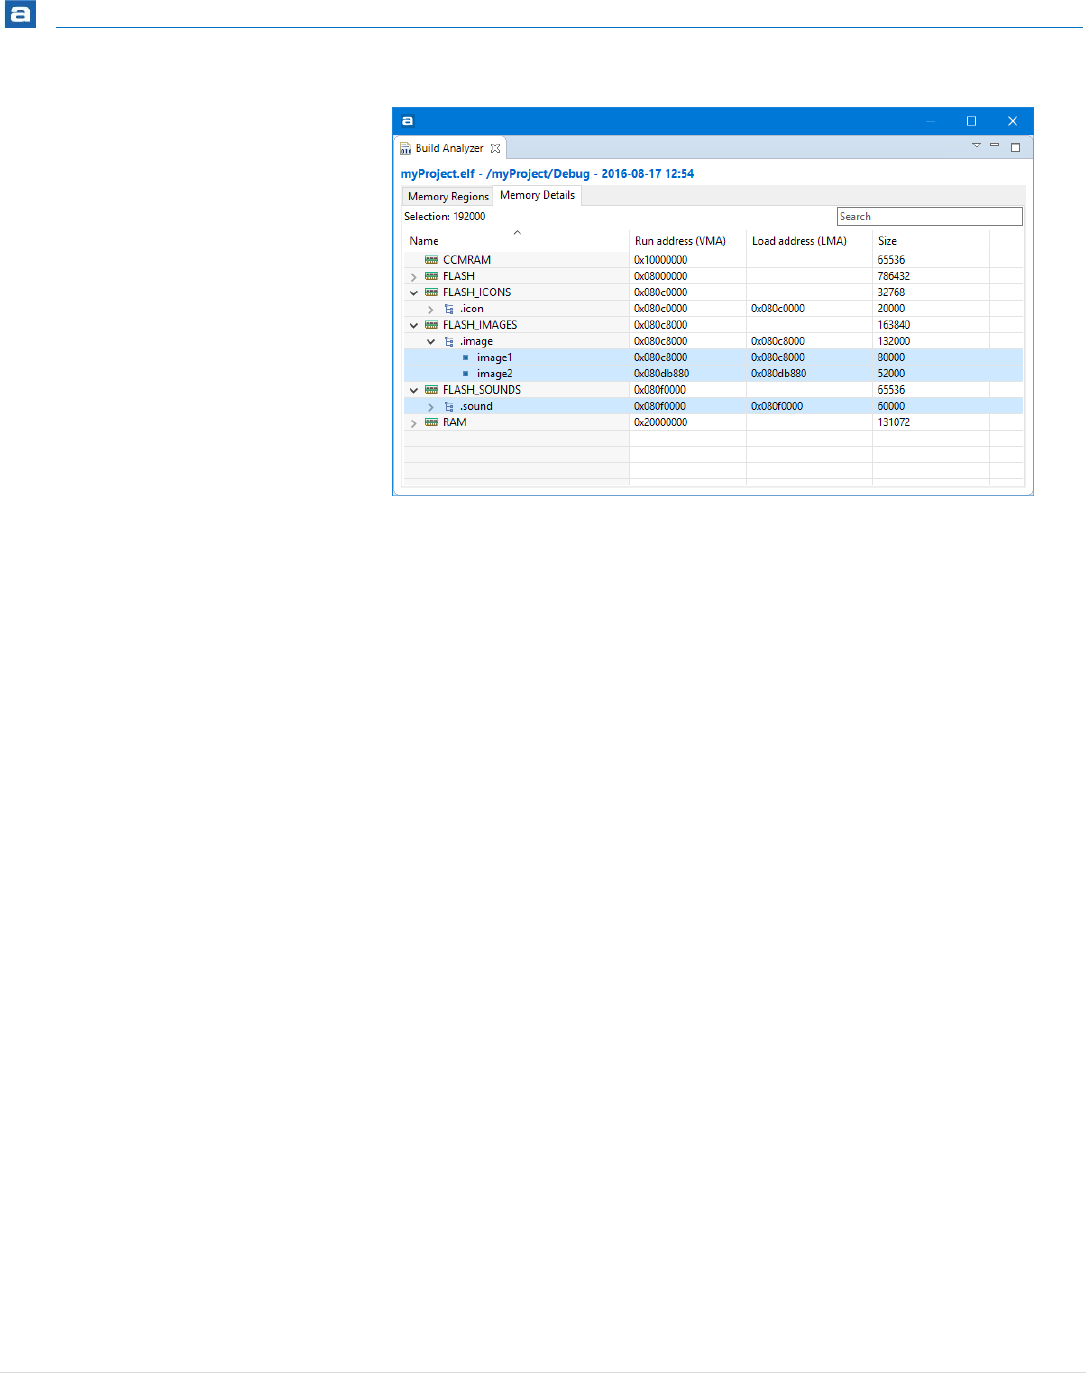
Task: Expand the .sound section
Action: [431, 407]
